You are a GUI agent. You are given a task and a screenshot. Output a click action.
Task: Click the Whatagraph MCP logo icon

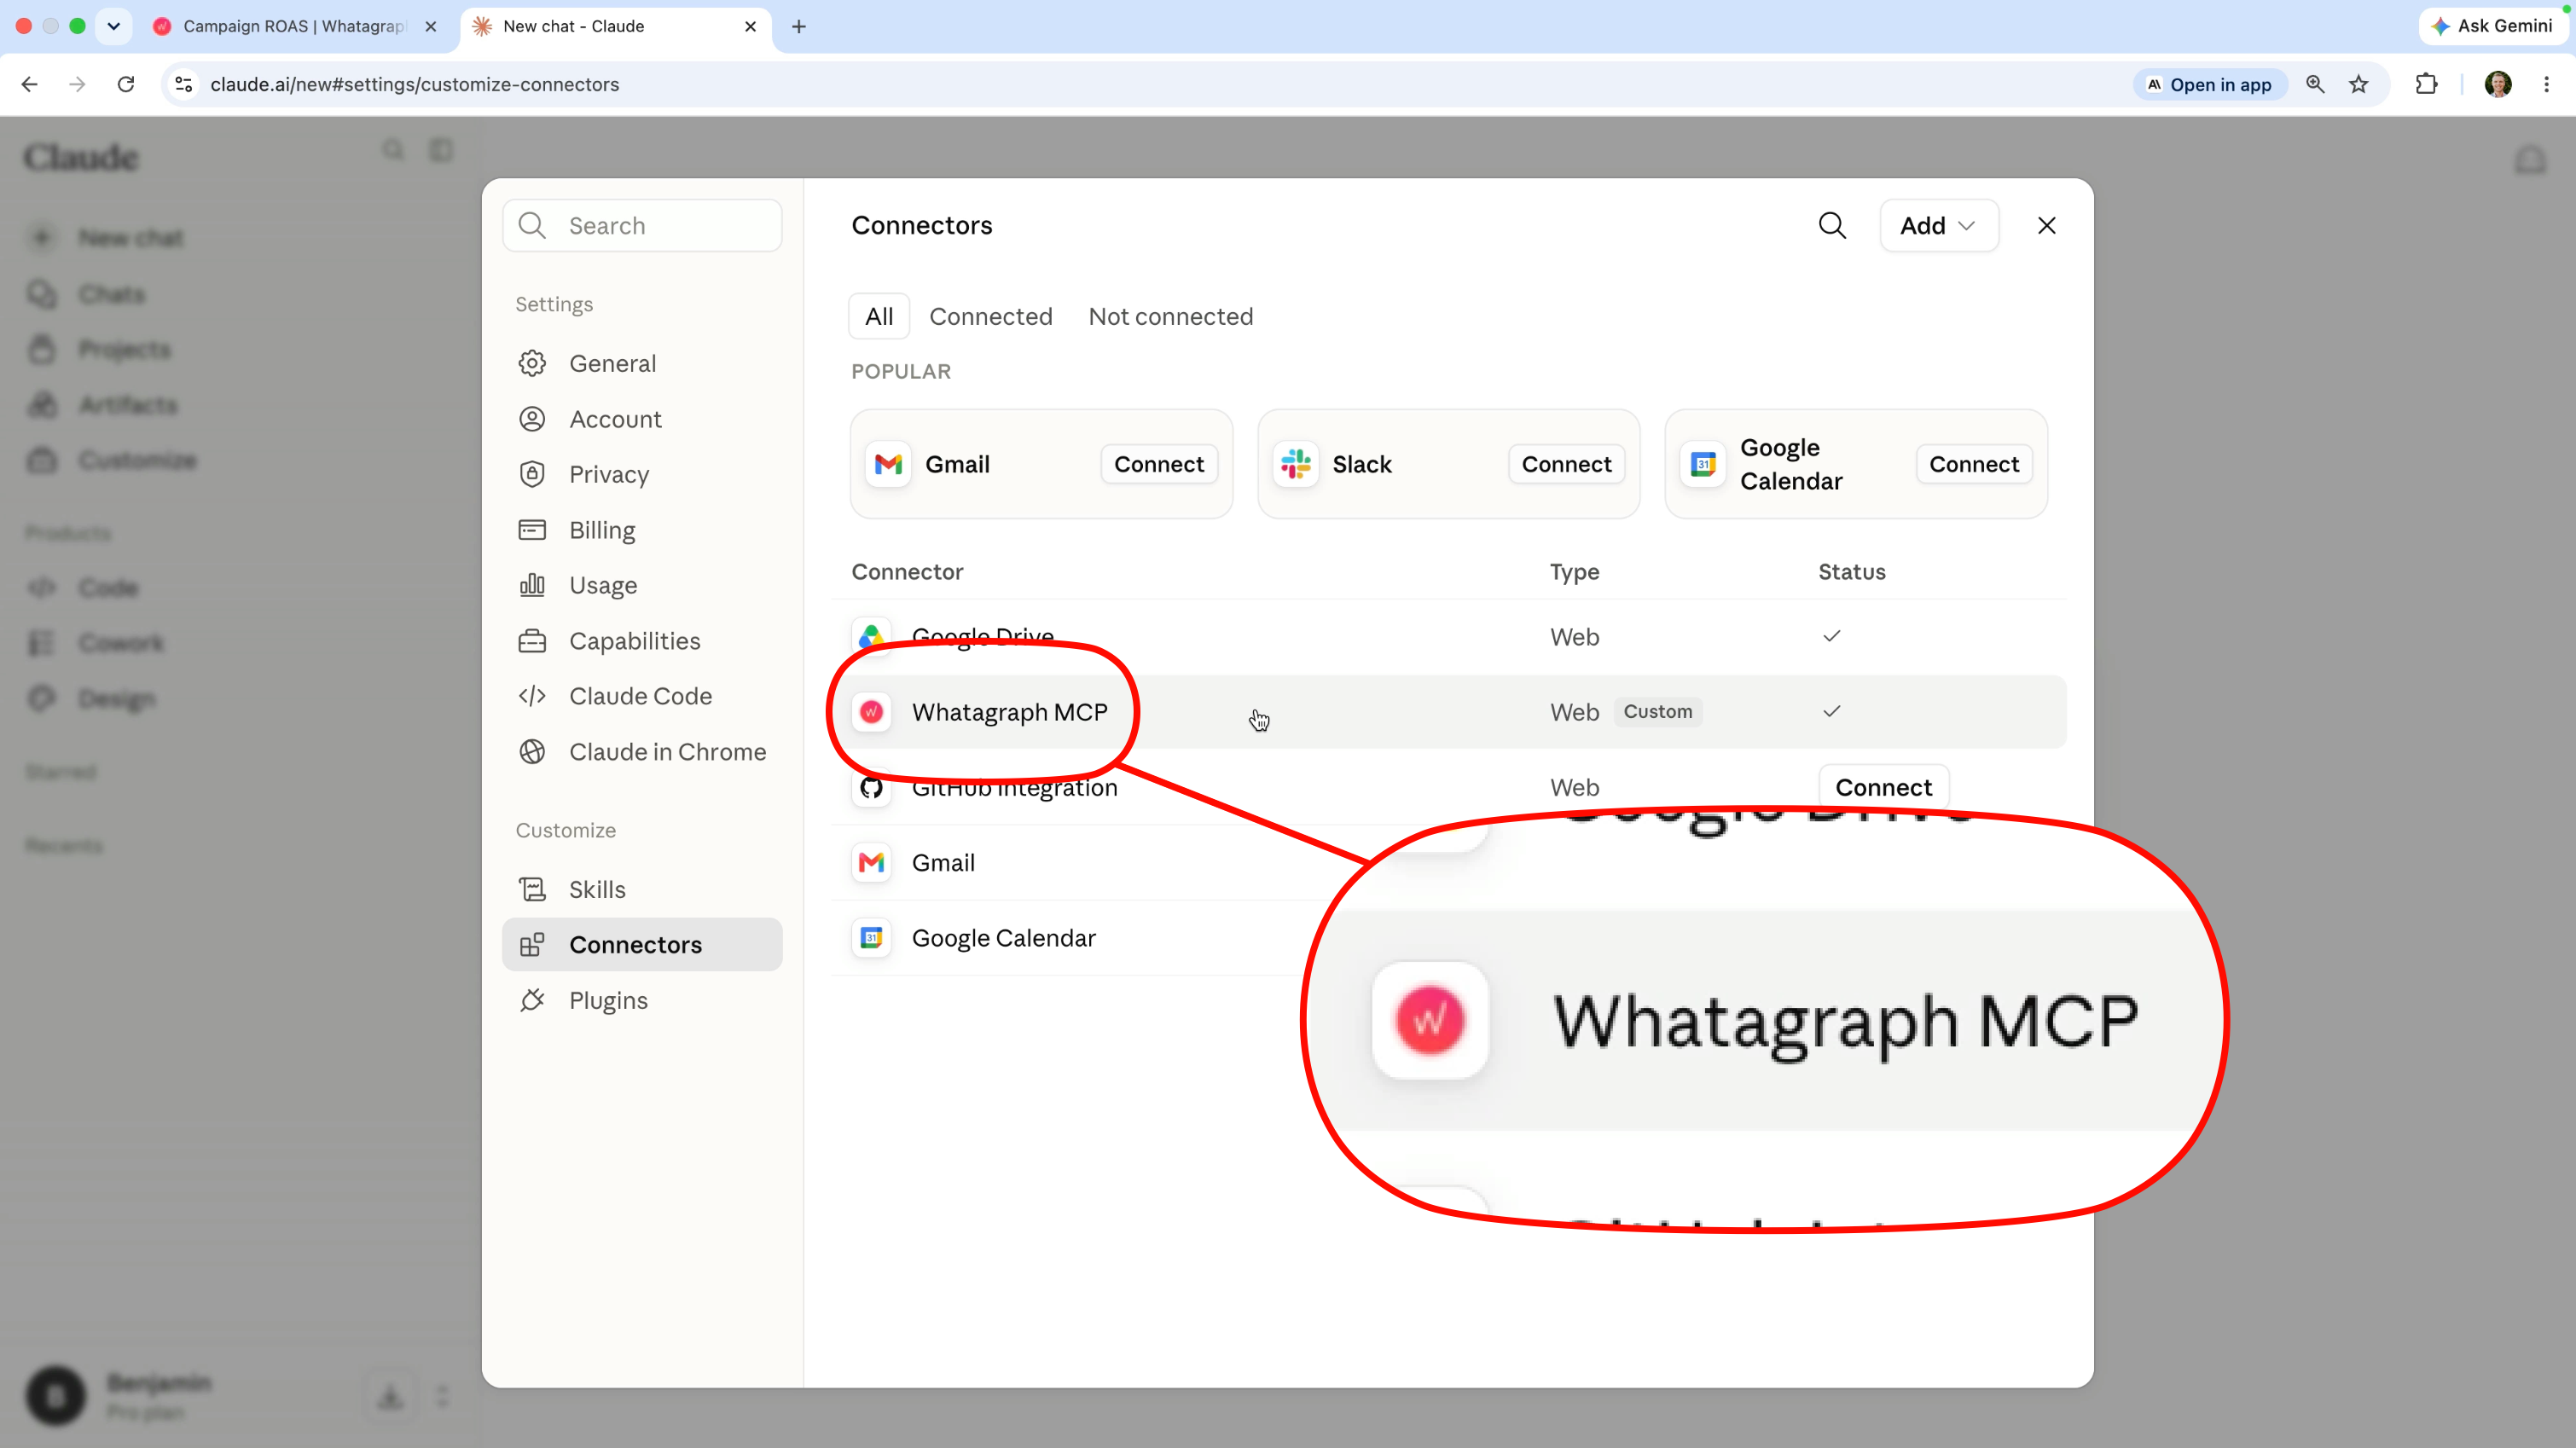[871, 712]
